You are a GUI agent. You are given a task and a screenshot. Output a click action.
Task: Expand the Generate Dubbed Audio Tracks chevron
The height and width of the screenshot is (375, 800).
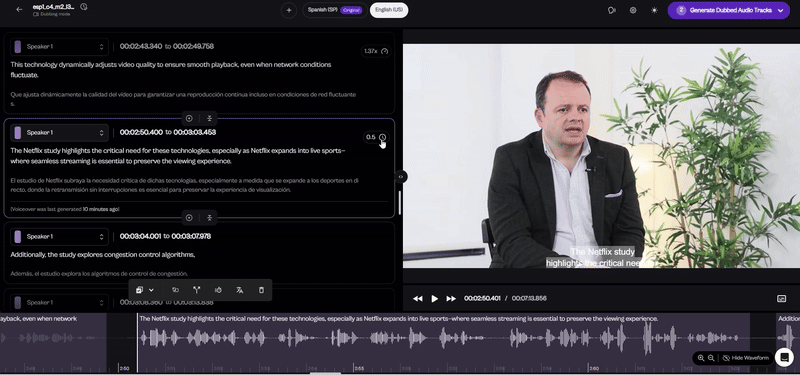[781, 10]
